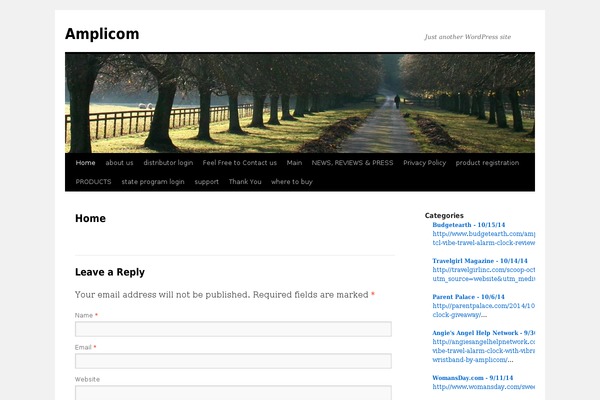Focus the Email input field
This screenshot has width=600, height=400.
point(233,361)
